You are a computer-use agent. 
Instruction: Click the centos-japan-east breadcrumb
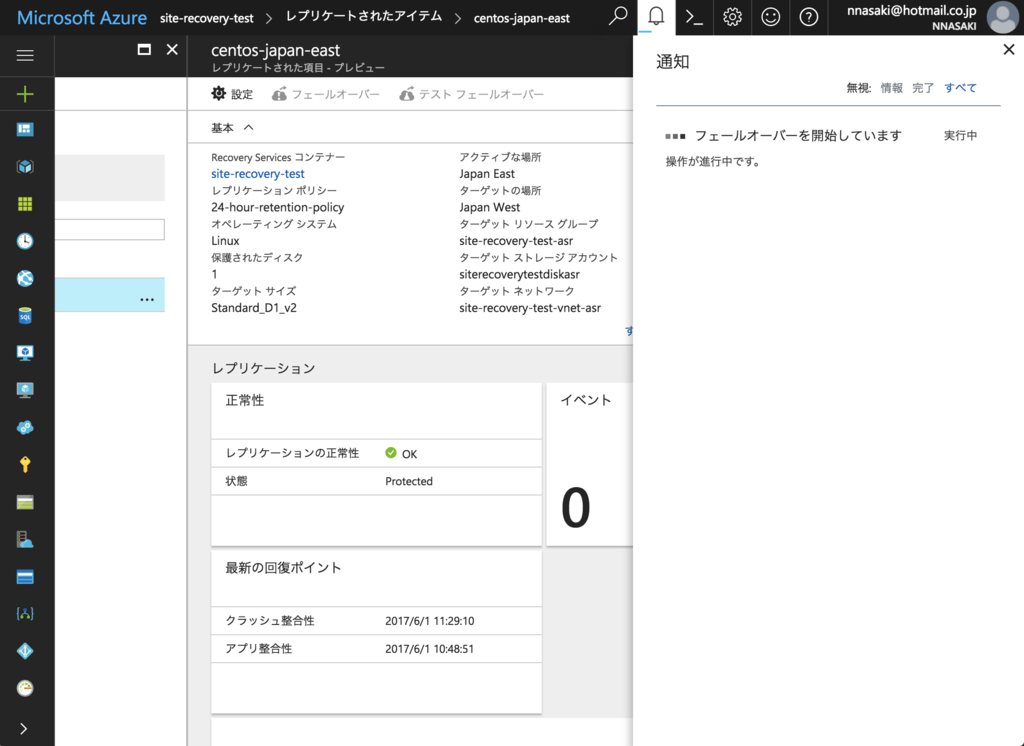point(521,18)
